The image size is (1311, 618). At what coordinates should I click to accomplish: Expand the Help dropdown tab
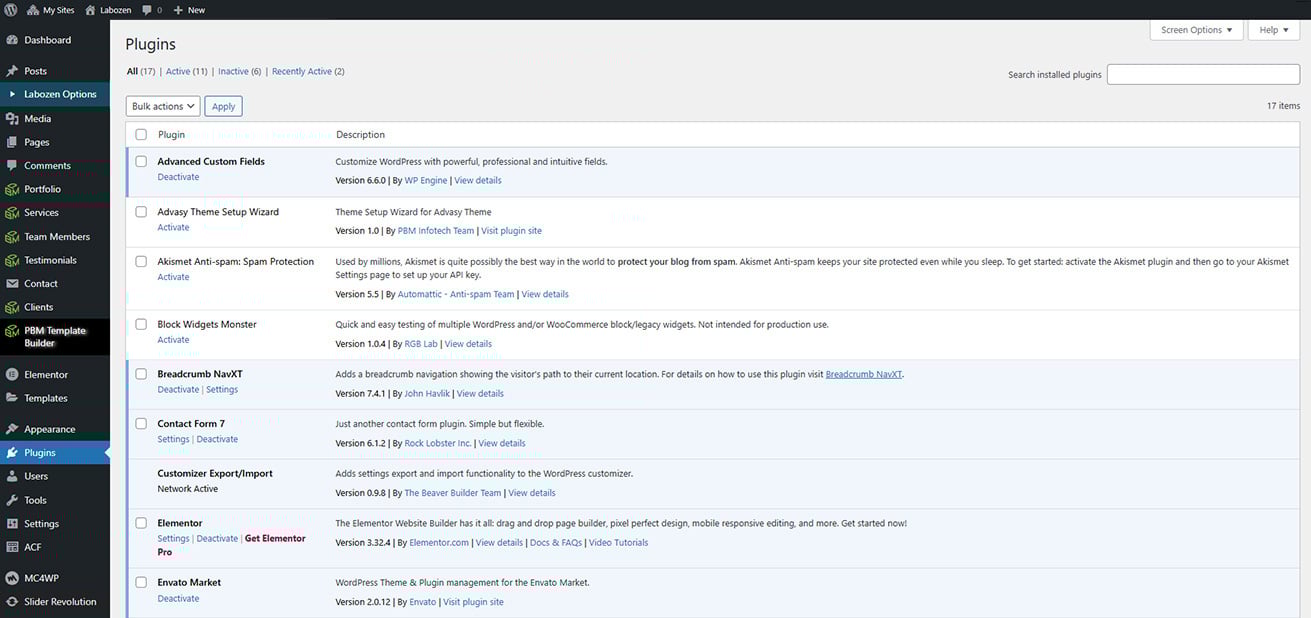pyautogui.click(x=1273, y=30)
